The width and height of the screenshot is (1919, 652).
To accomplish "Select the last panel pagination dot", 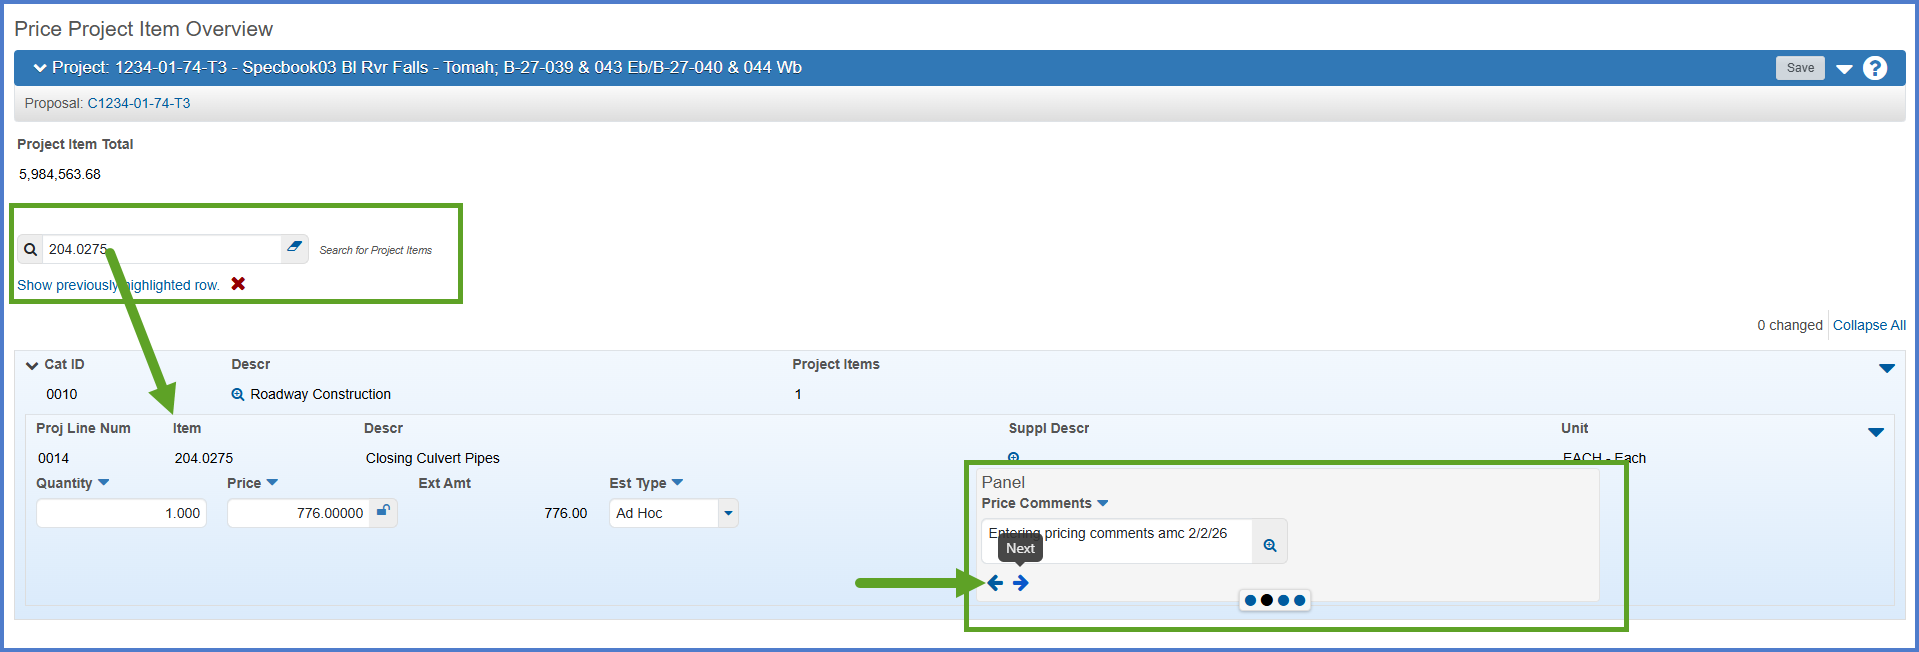I will point(1299,600).
